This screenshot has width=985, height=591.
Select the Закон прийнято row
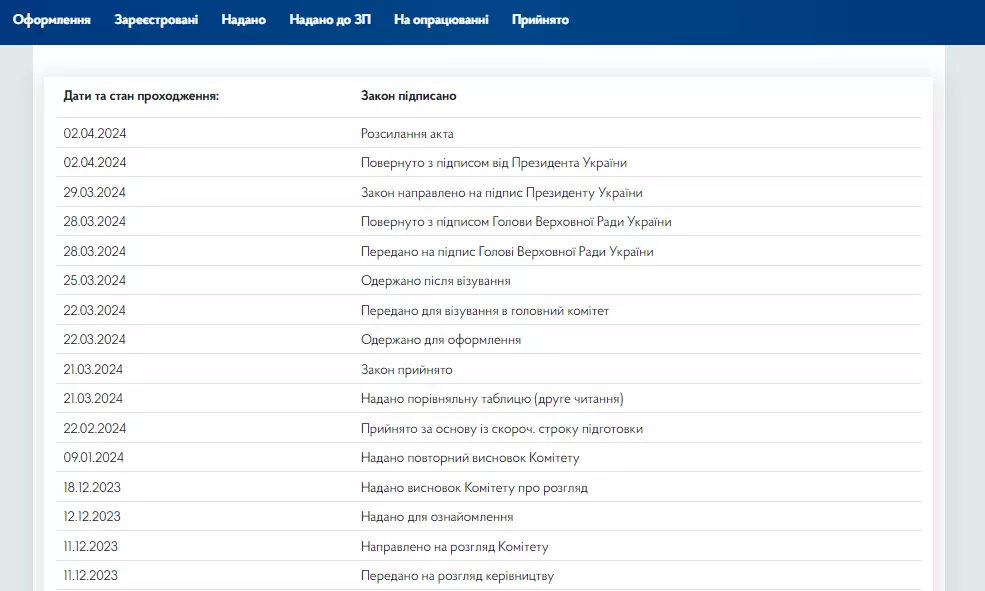406,368
